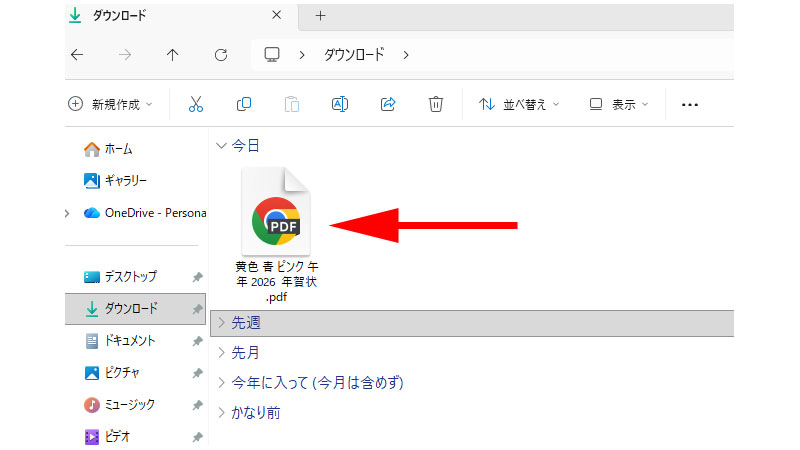Open the three-dots more options menu
The height and width of the screenshot is (450, 800).
click(x=690, y=105)
